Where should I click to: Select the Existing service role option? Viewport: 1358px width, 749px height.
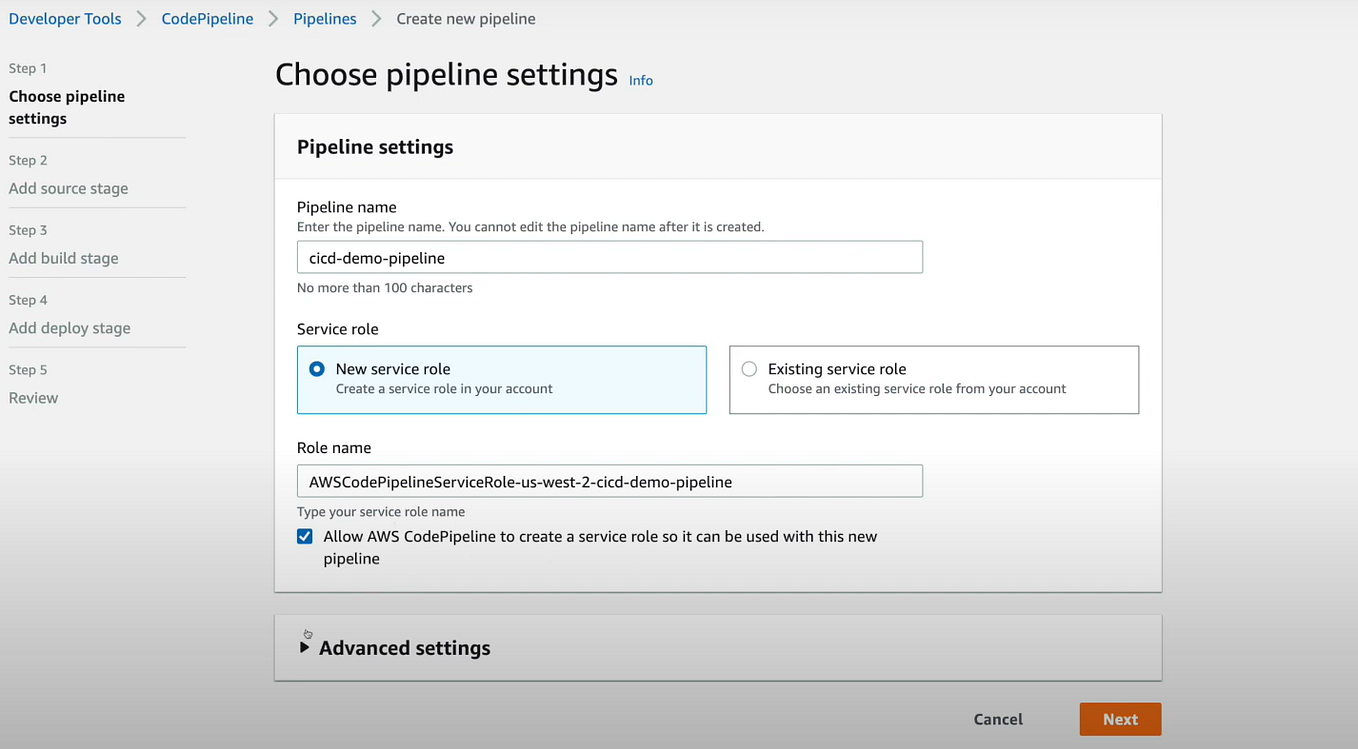click(x=749, y=369)
